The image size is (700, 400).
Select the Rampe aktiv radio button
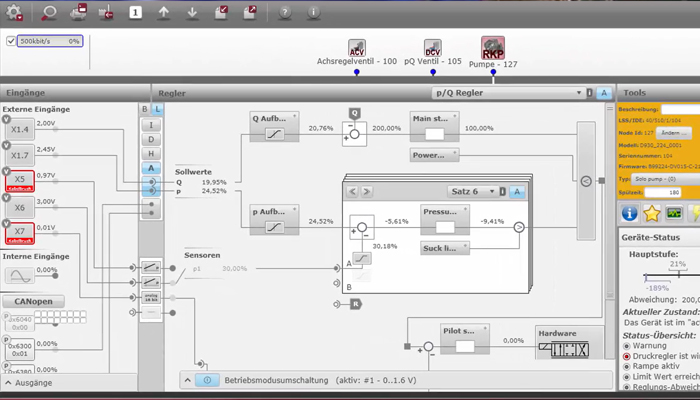627,368
